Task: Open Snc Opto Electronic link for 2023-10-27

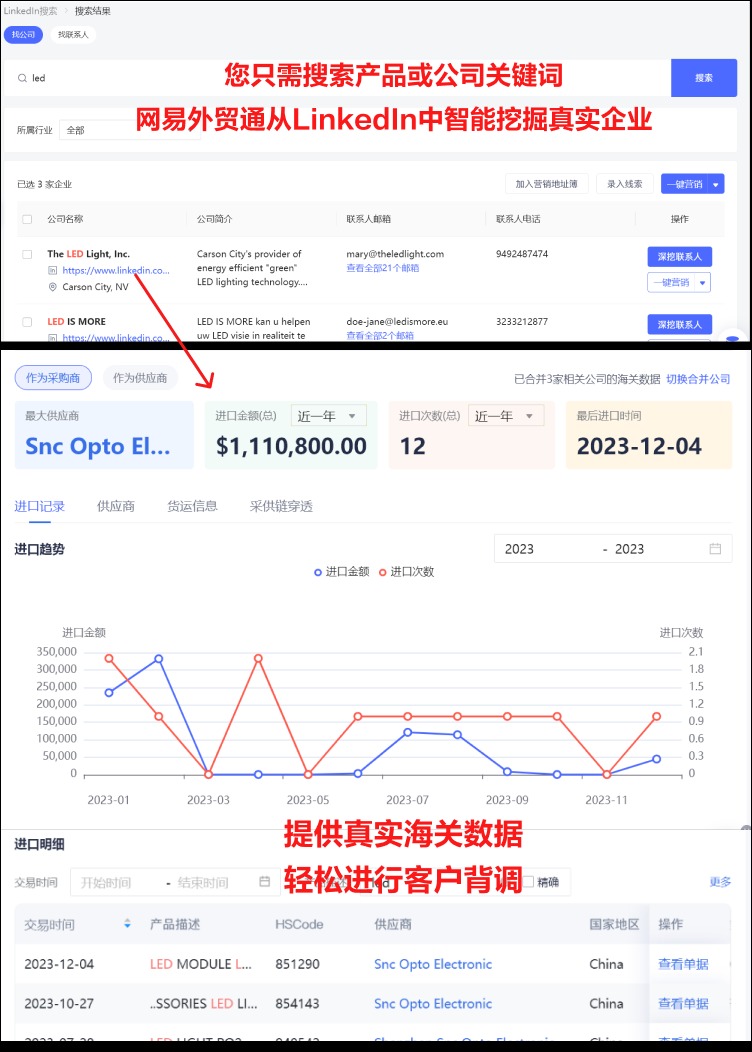Action: coord(433,1004)
